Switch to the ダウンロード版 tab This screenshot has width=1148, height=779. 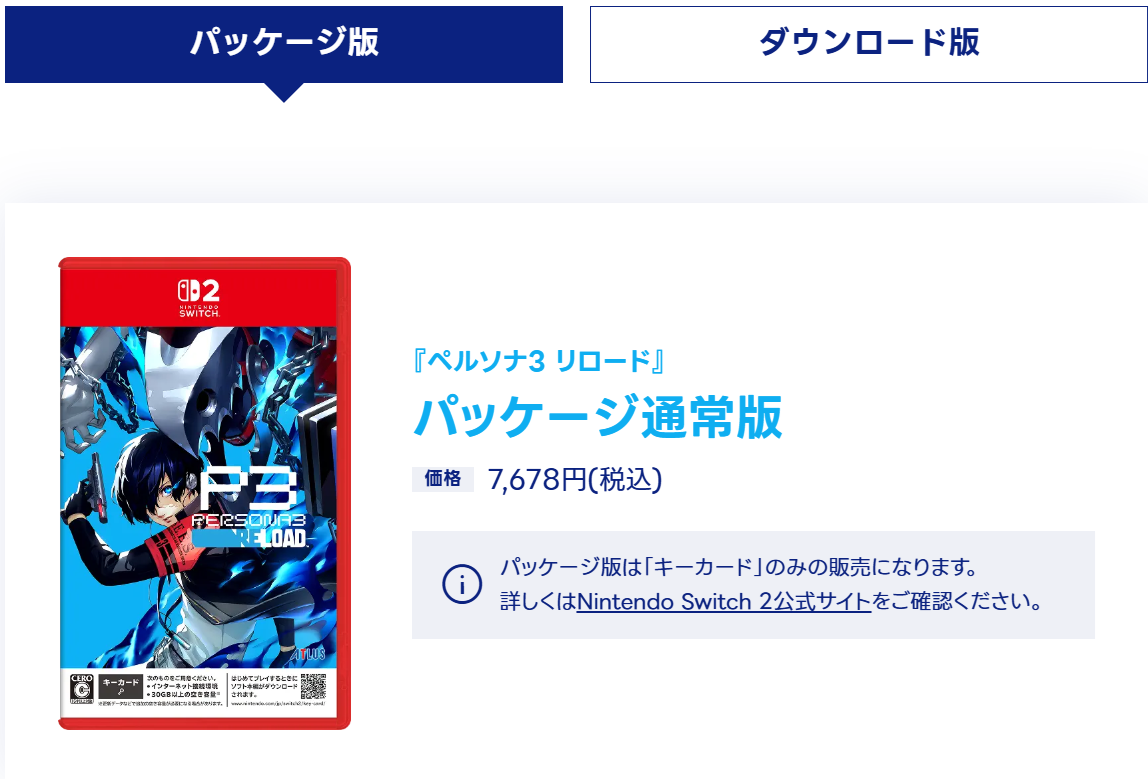pos(868,44)
